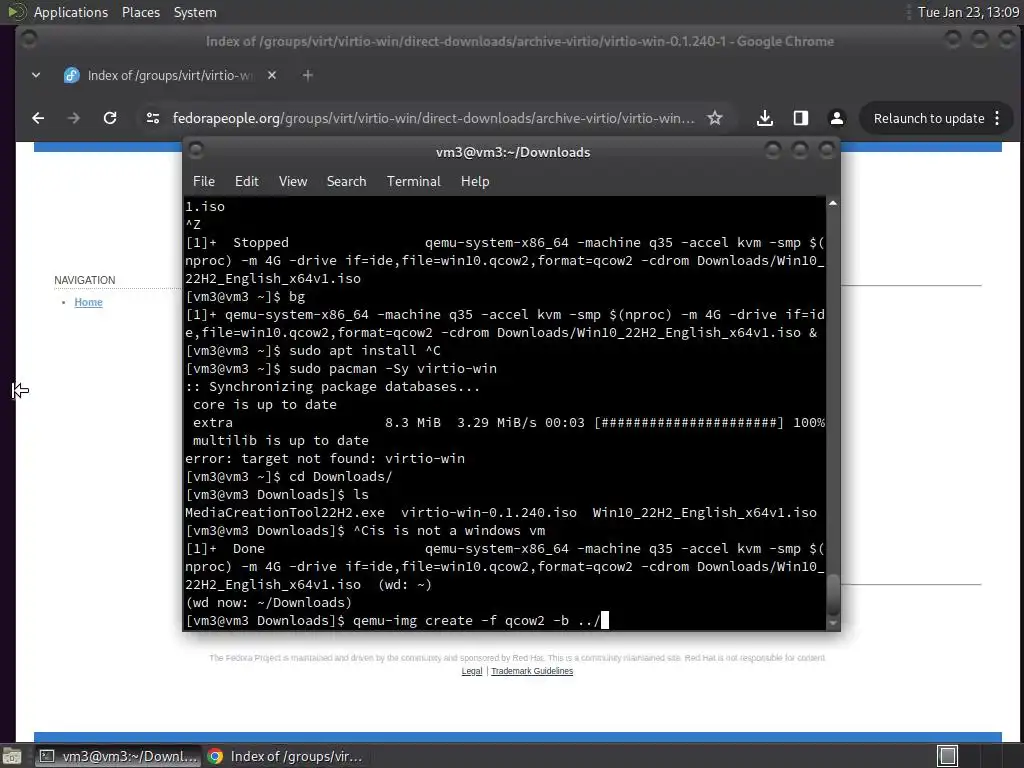1024x768 pixels.
Task: Click 'error: target not found: virtio-win' line
Action: click(325, 458)
